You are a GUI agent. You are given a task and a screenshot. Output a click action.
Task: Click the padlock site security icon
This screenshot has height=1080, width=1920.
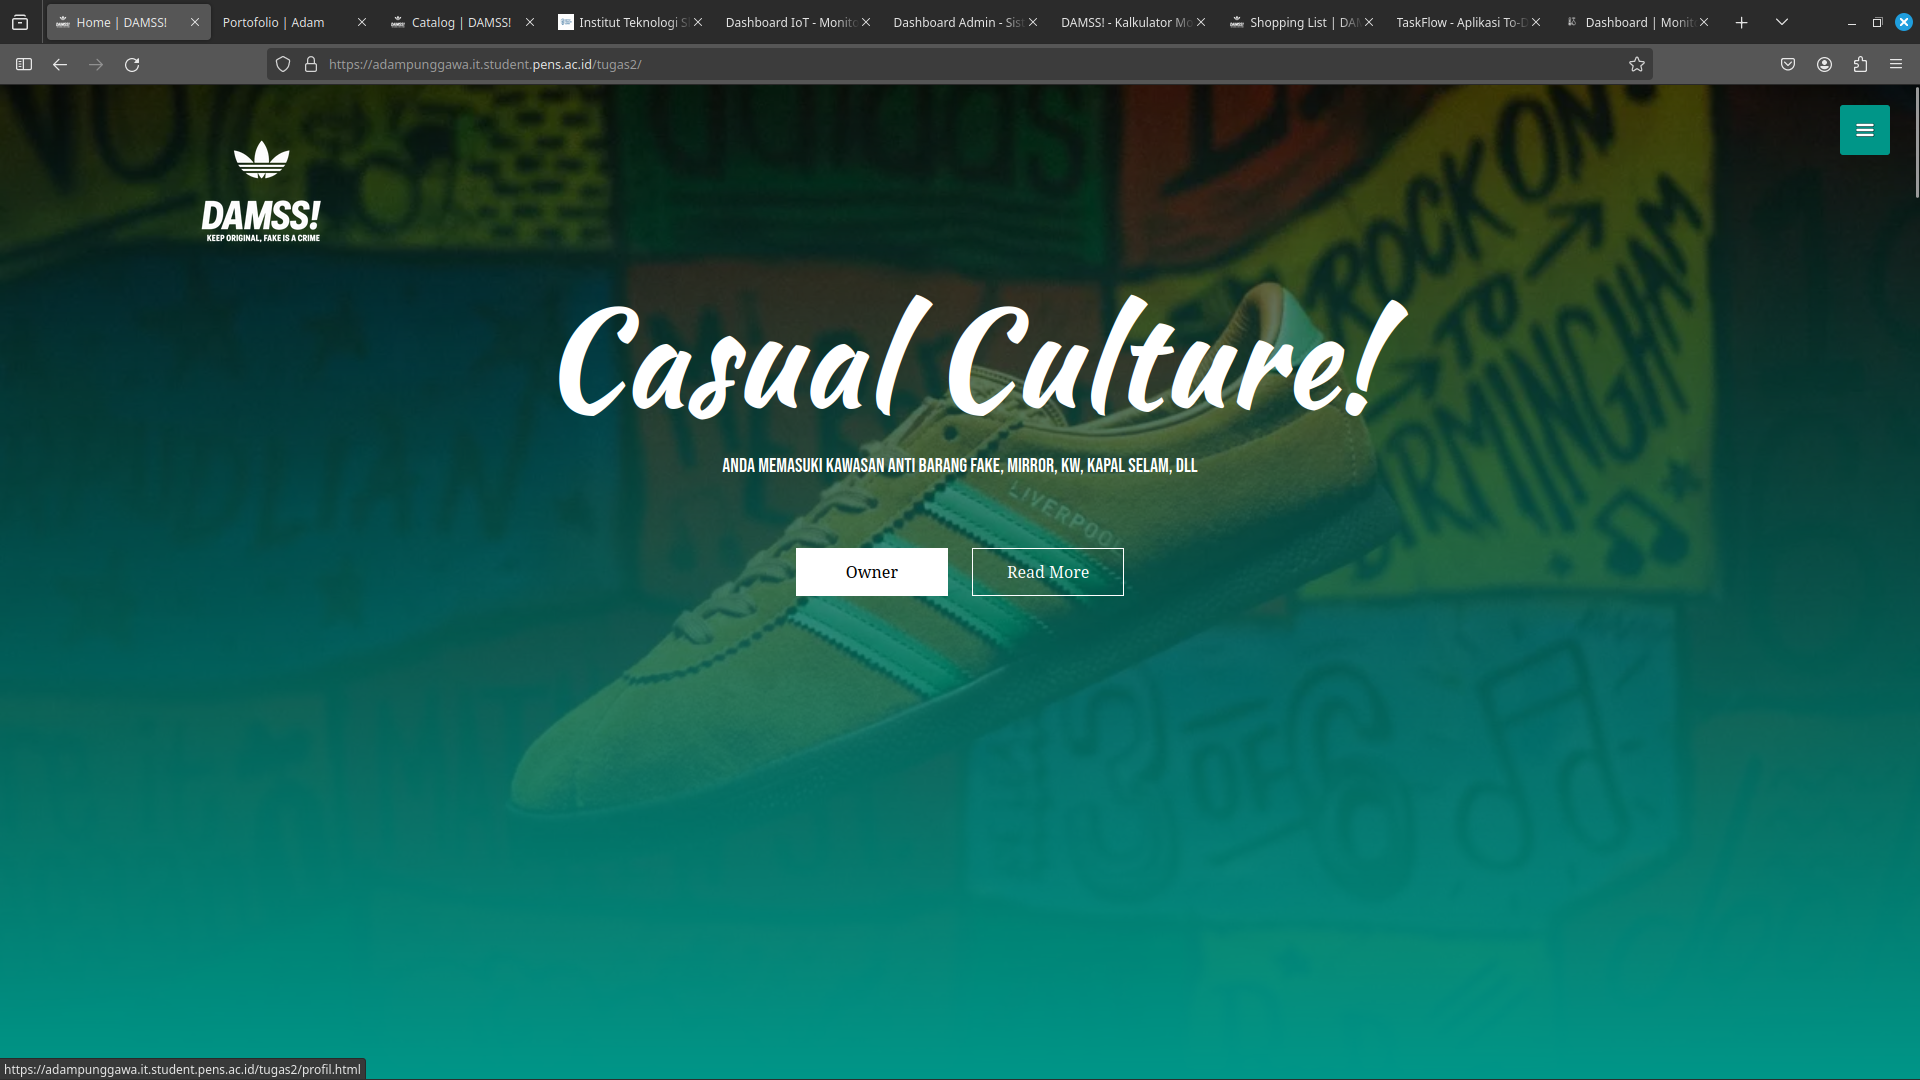pos(311,64)
